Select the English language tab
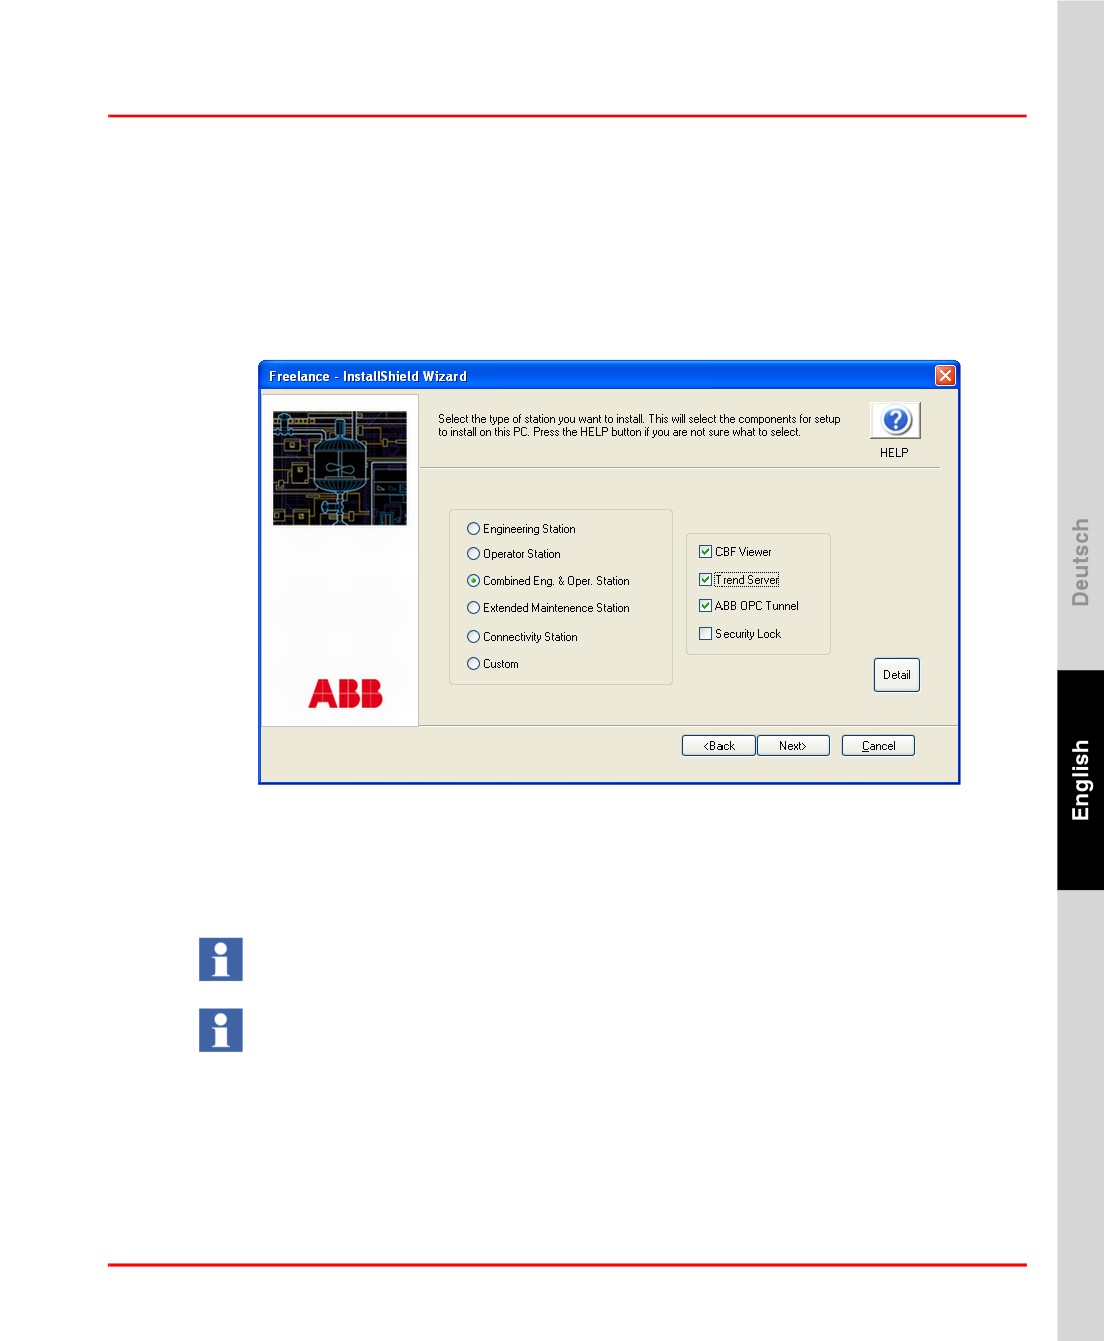 1081,780
